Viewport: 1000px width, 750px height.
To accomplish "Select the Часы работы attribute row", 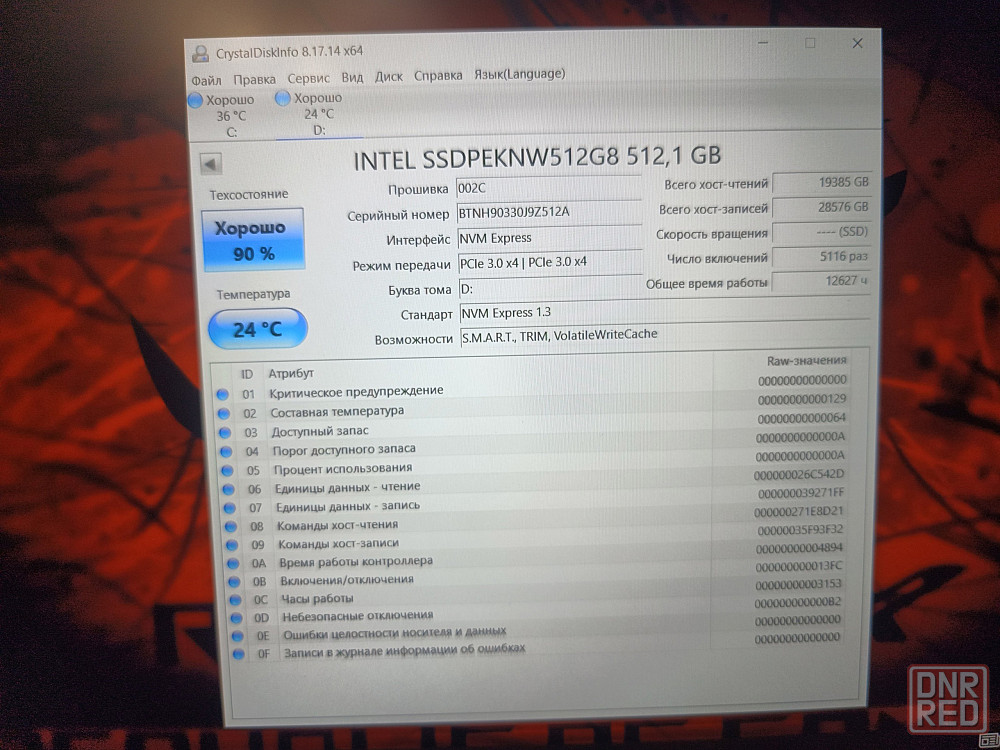I will point(536,594).
